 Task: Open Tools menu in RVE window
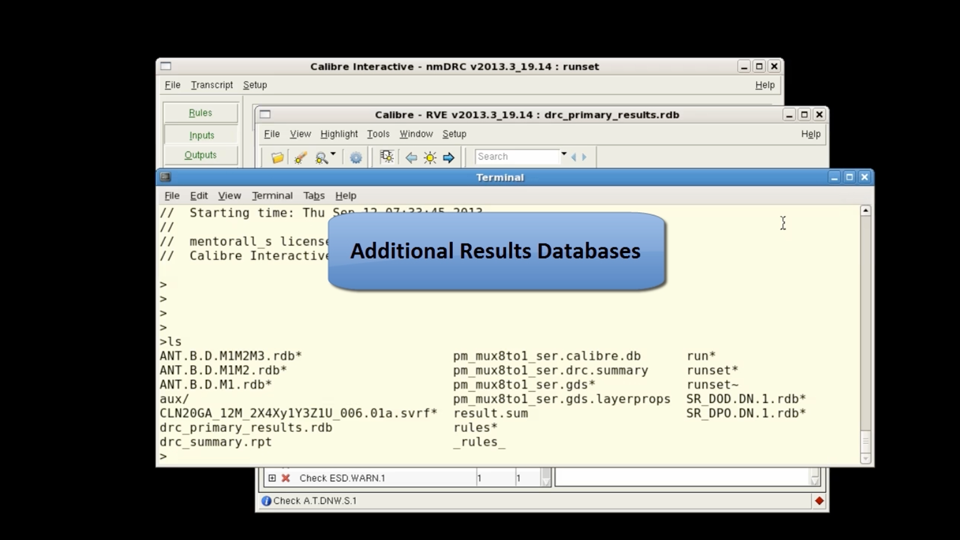378,134
